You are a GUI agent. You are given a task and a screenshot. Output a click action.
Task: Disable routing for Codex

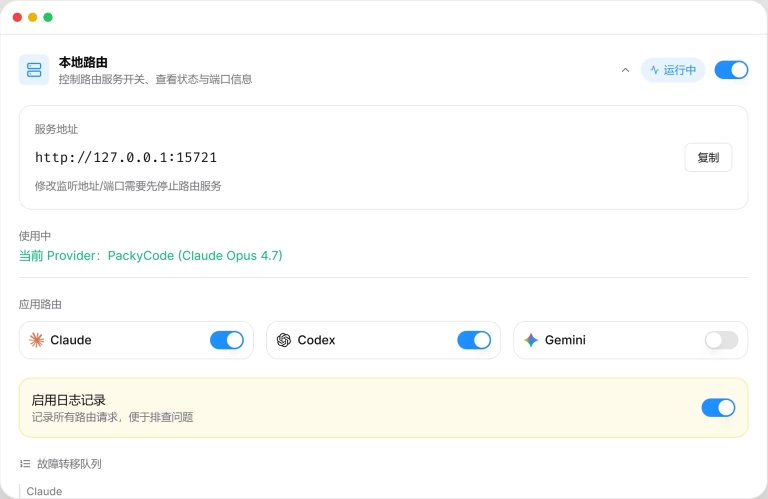(x=474, y=340)
